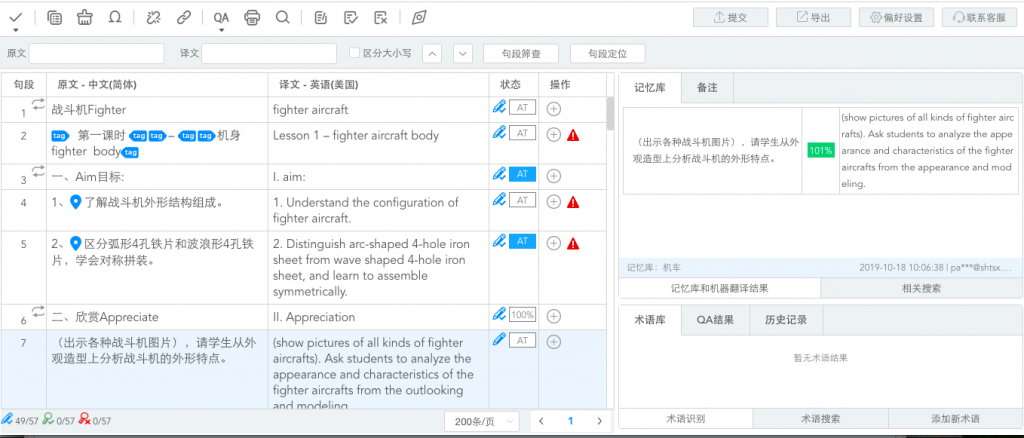
Task: Click the Omega special character icon
Action: point(115,17)
